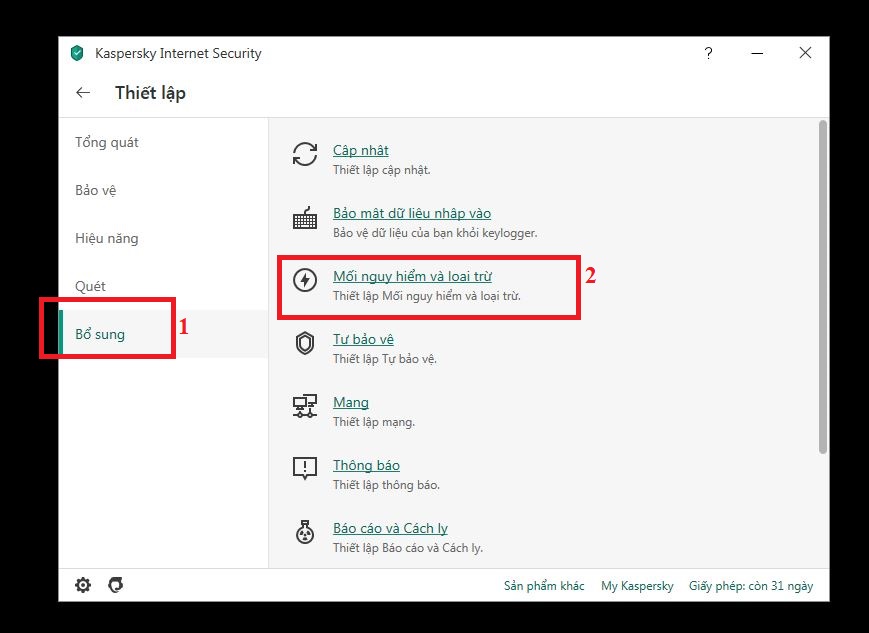The height and width of the screenshot is (633, 869).
Task: Open the Tự bảo vệ link
Action: (x=364, y=339)
